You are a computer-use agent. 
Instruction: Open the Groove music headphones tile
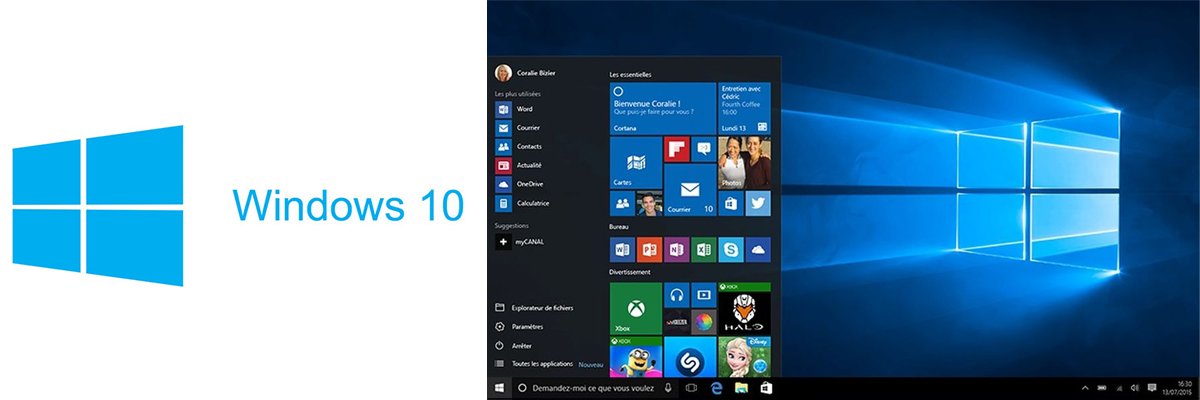pos(677,295)
